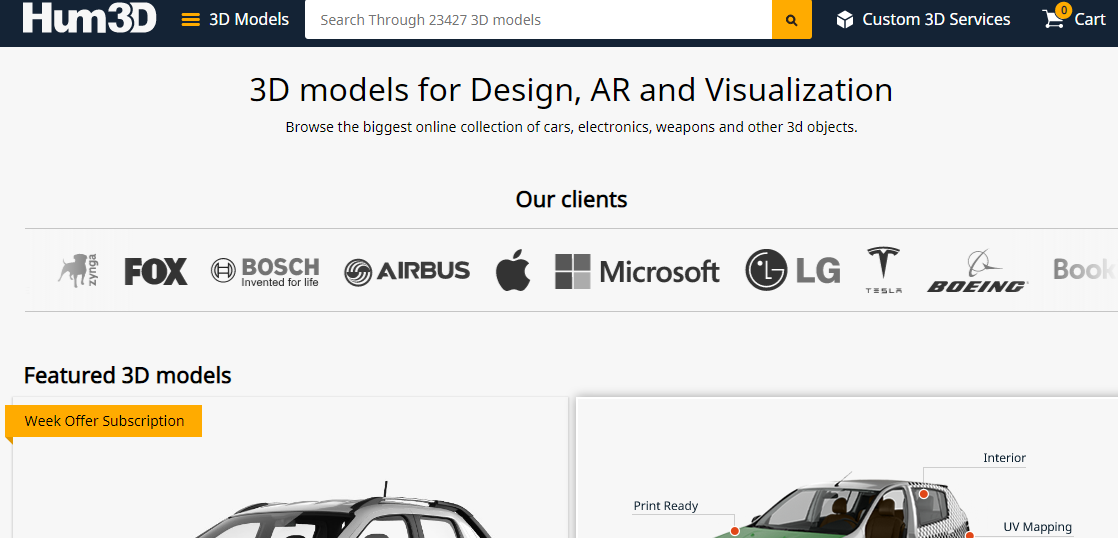The image size is (1118, 538).
Task: Click the Interior hotspot dot on car
Action: click(x=923, y=494)
